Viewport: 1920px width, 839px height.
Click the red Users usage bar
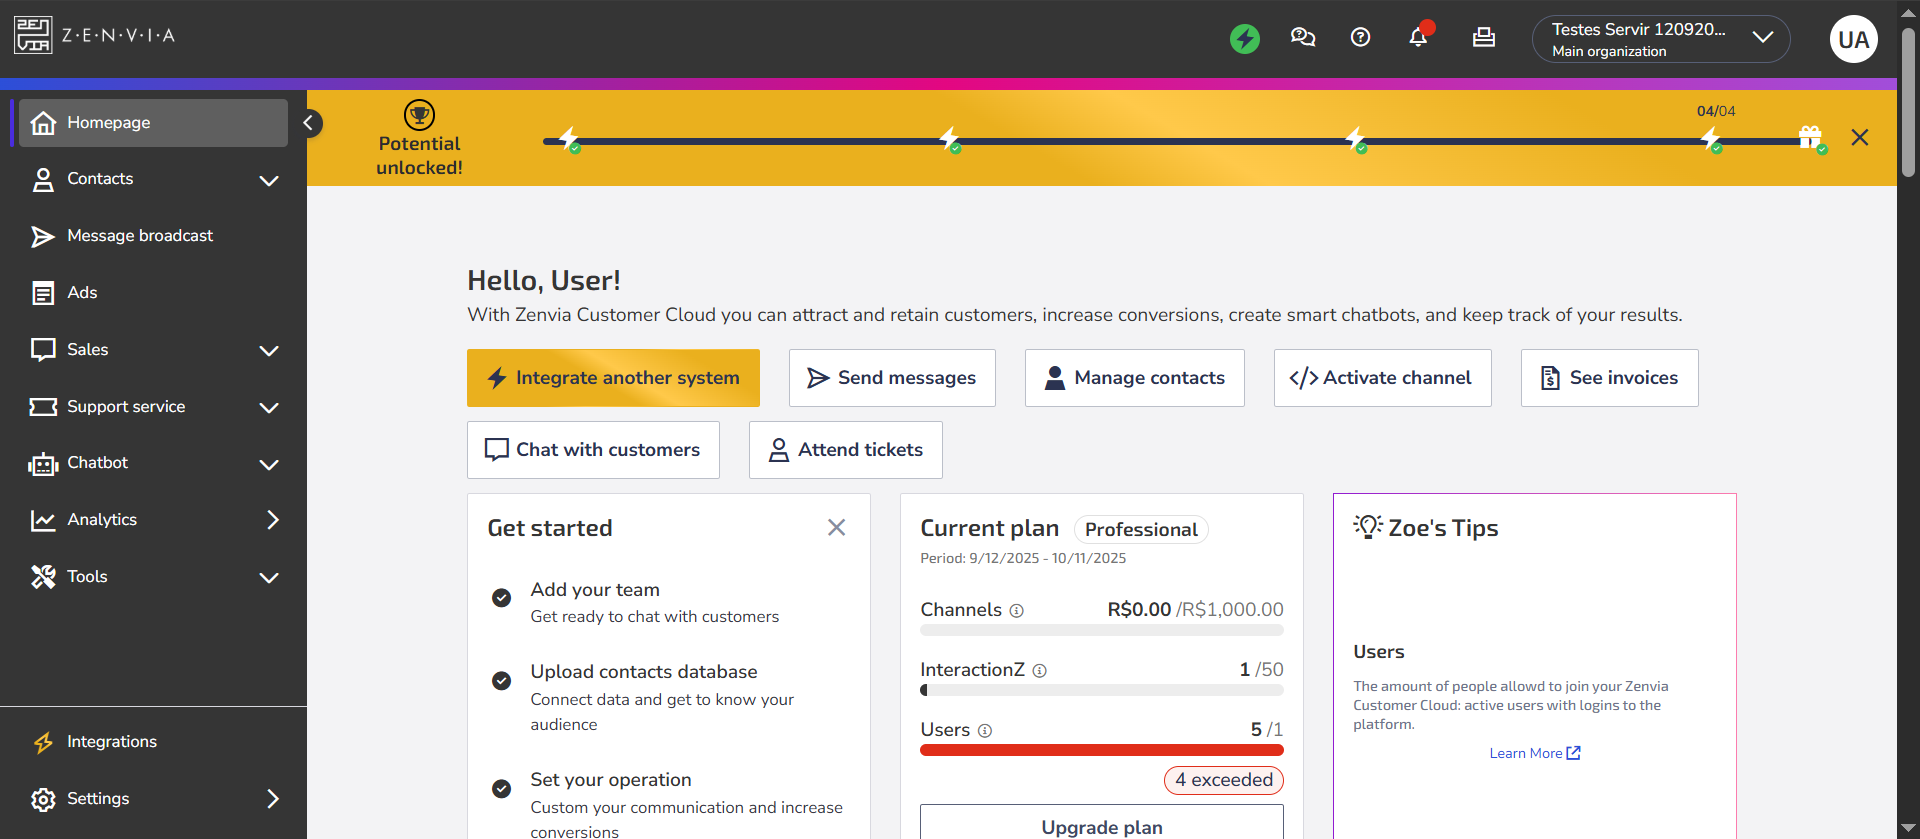[x=1102, y=750]
